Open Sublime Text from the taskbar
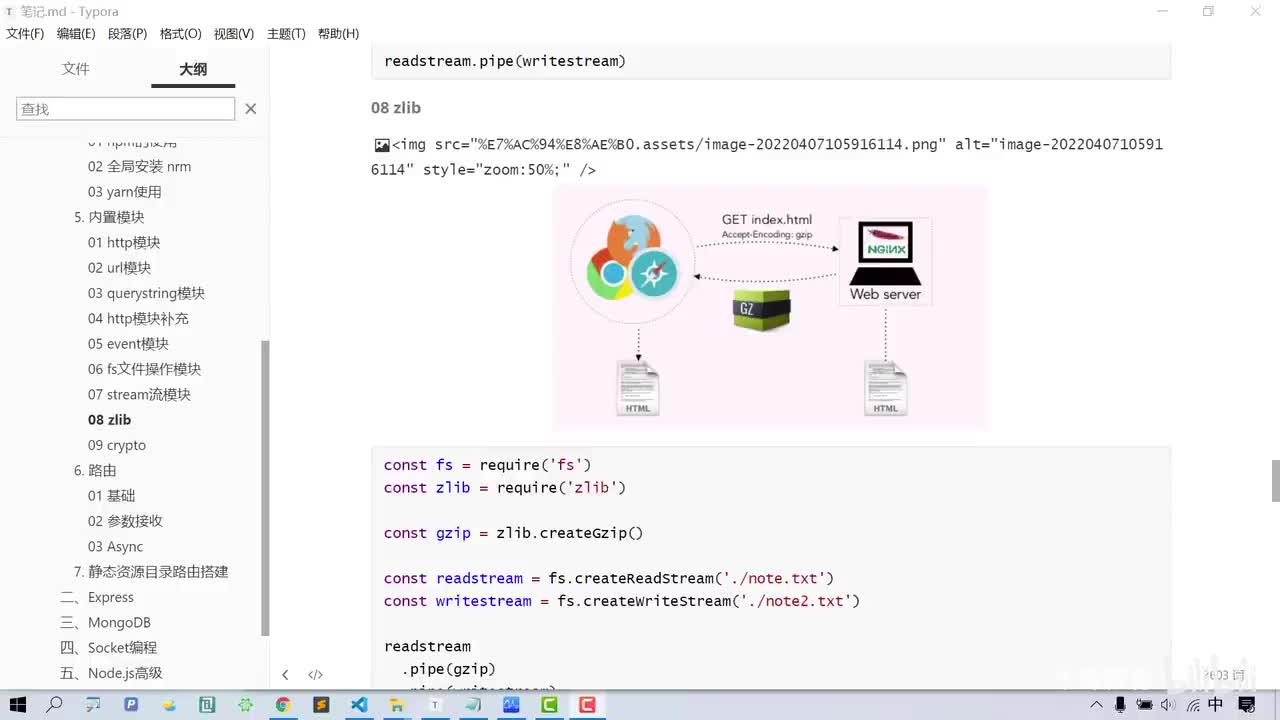This screenshot has height=720, width=1280. click(x=321, y=705)
